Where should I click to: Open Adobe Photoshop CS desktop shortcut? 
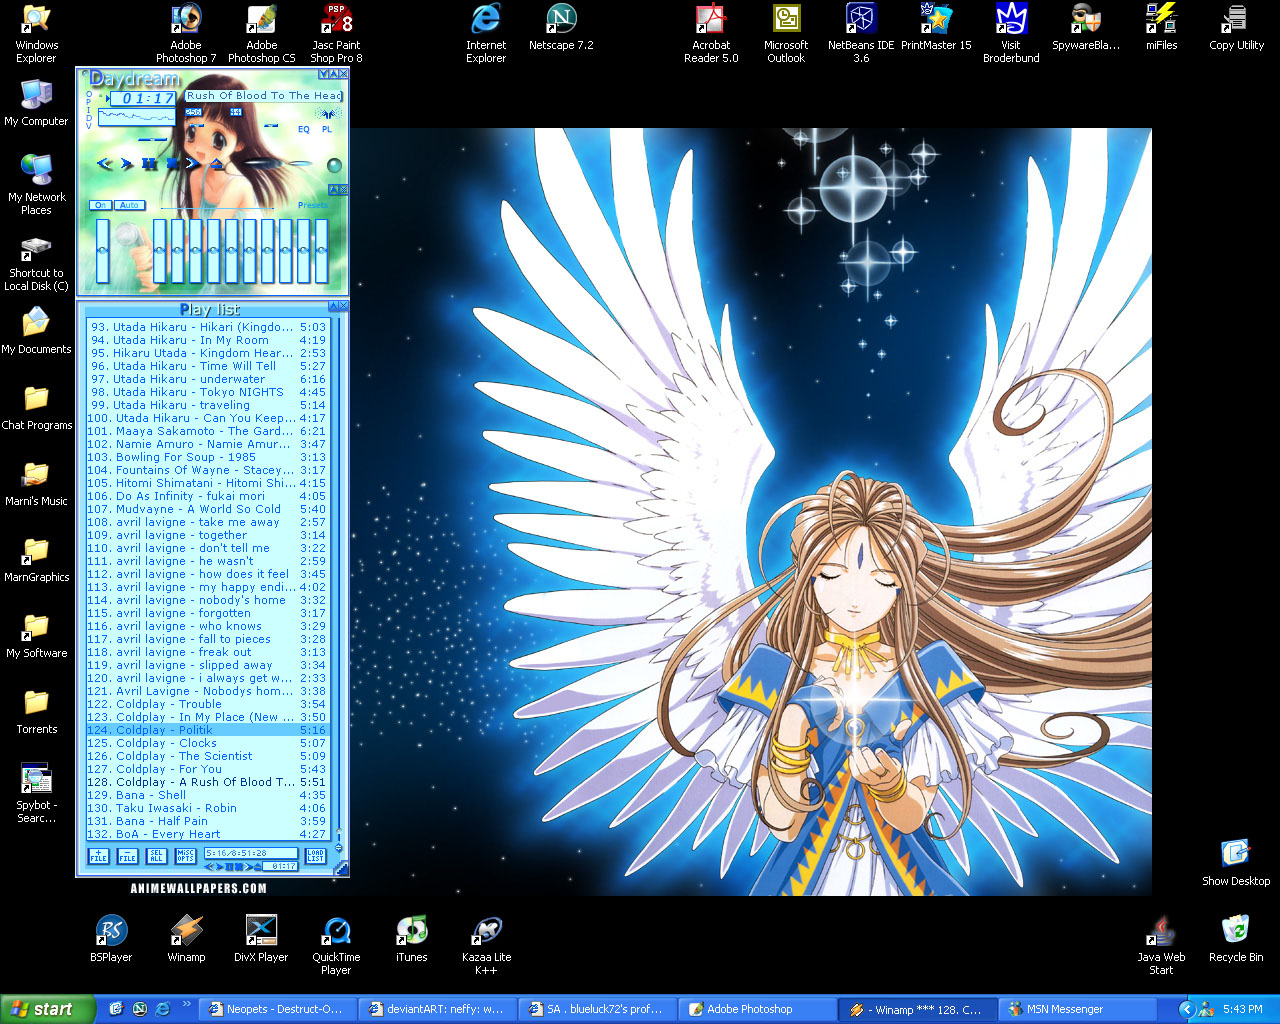click(x=261, y=33)
